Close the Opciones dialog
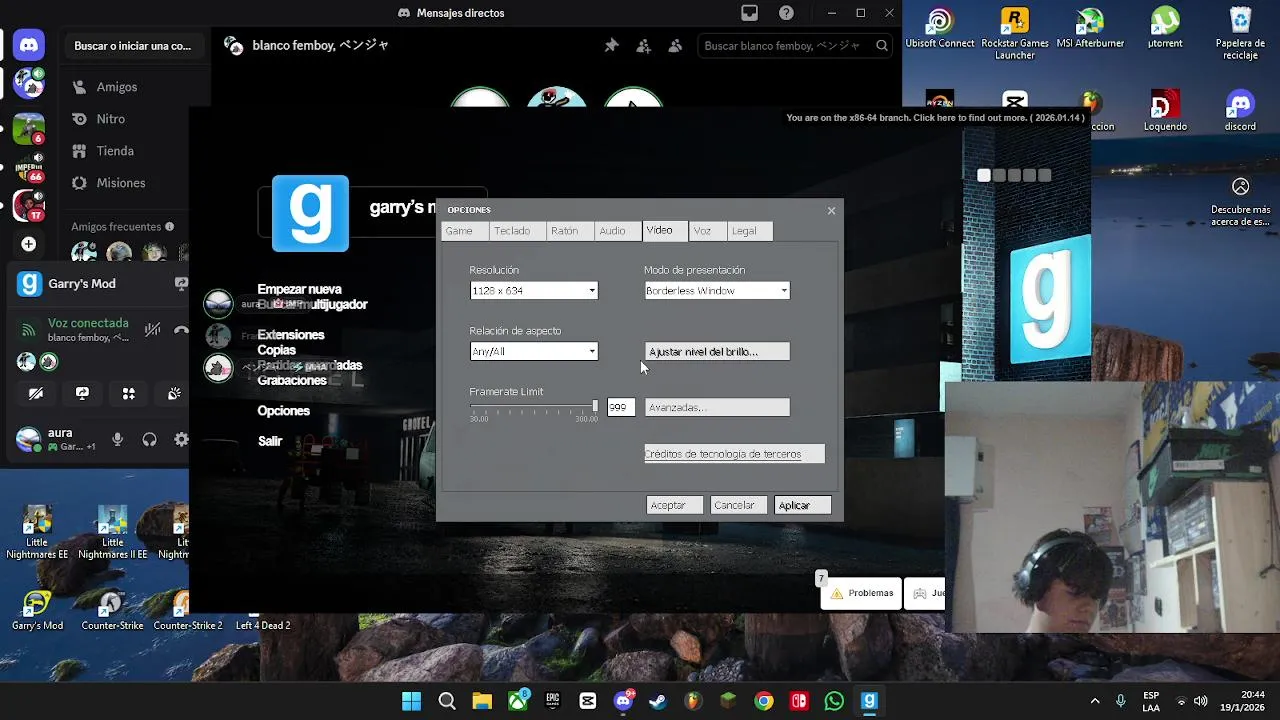 [831, 211]
